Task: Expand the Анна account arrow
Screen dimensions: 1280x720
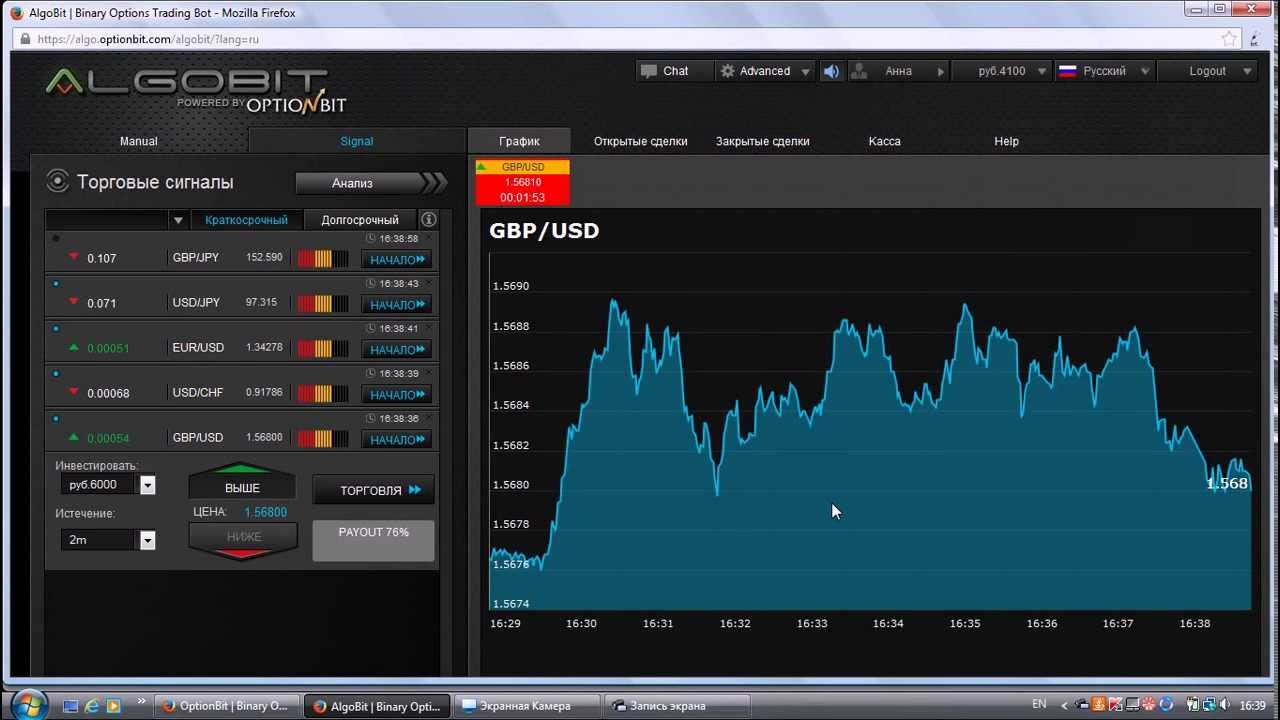Action: [x=940, y=72]
